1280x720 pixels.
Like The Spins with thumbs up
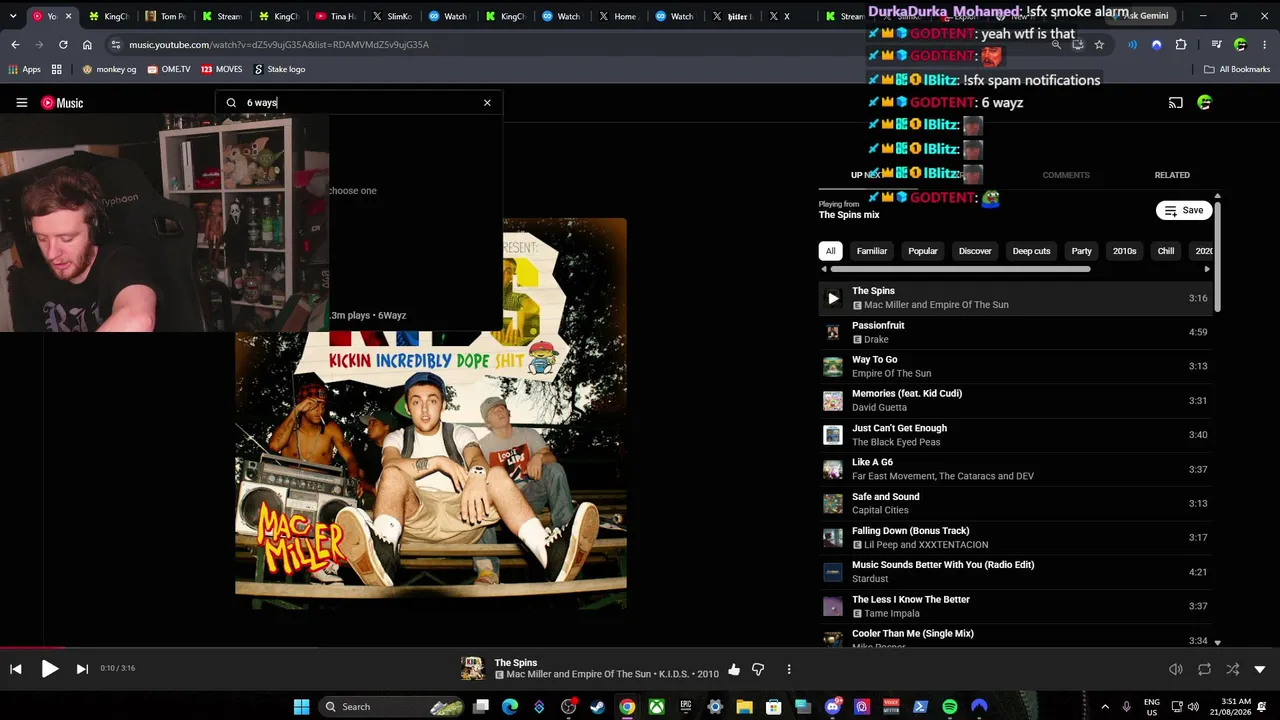(734, 669)
